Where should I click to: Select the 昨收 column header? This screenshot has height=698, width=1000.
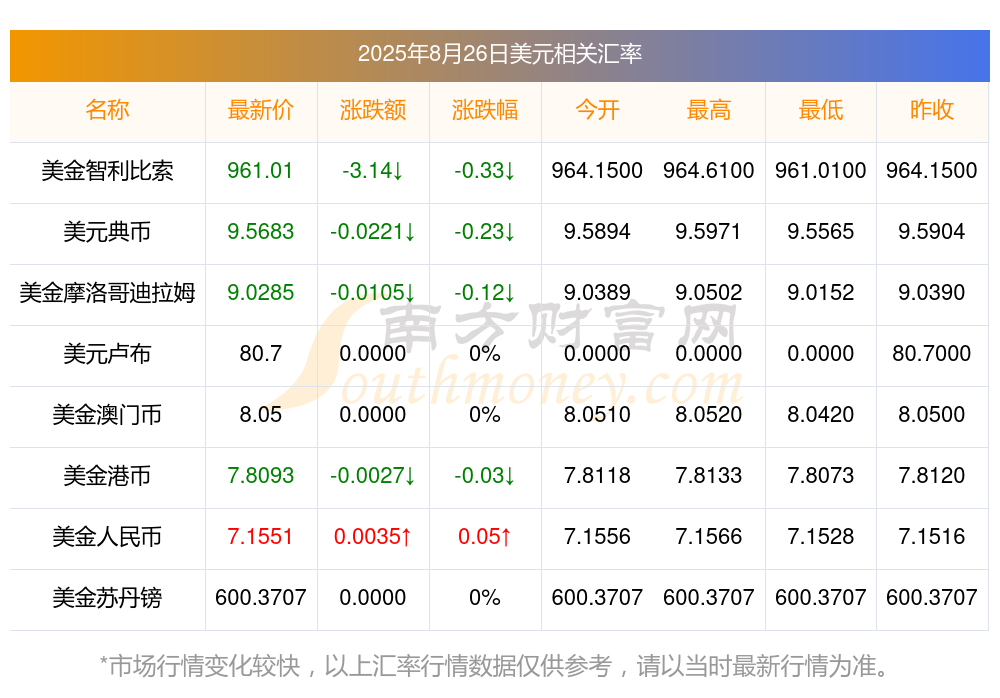(x=932, y=110)
